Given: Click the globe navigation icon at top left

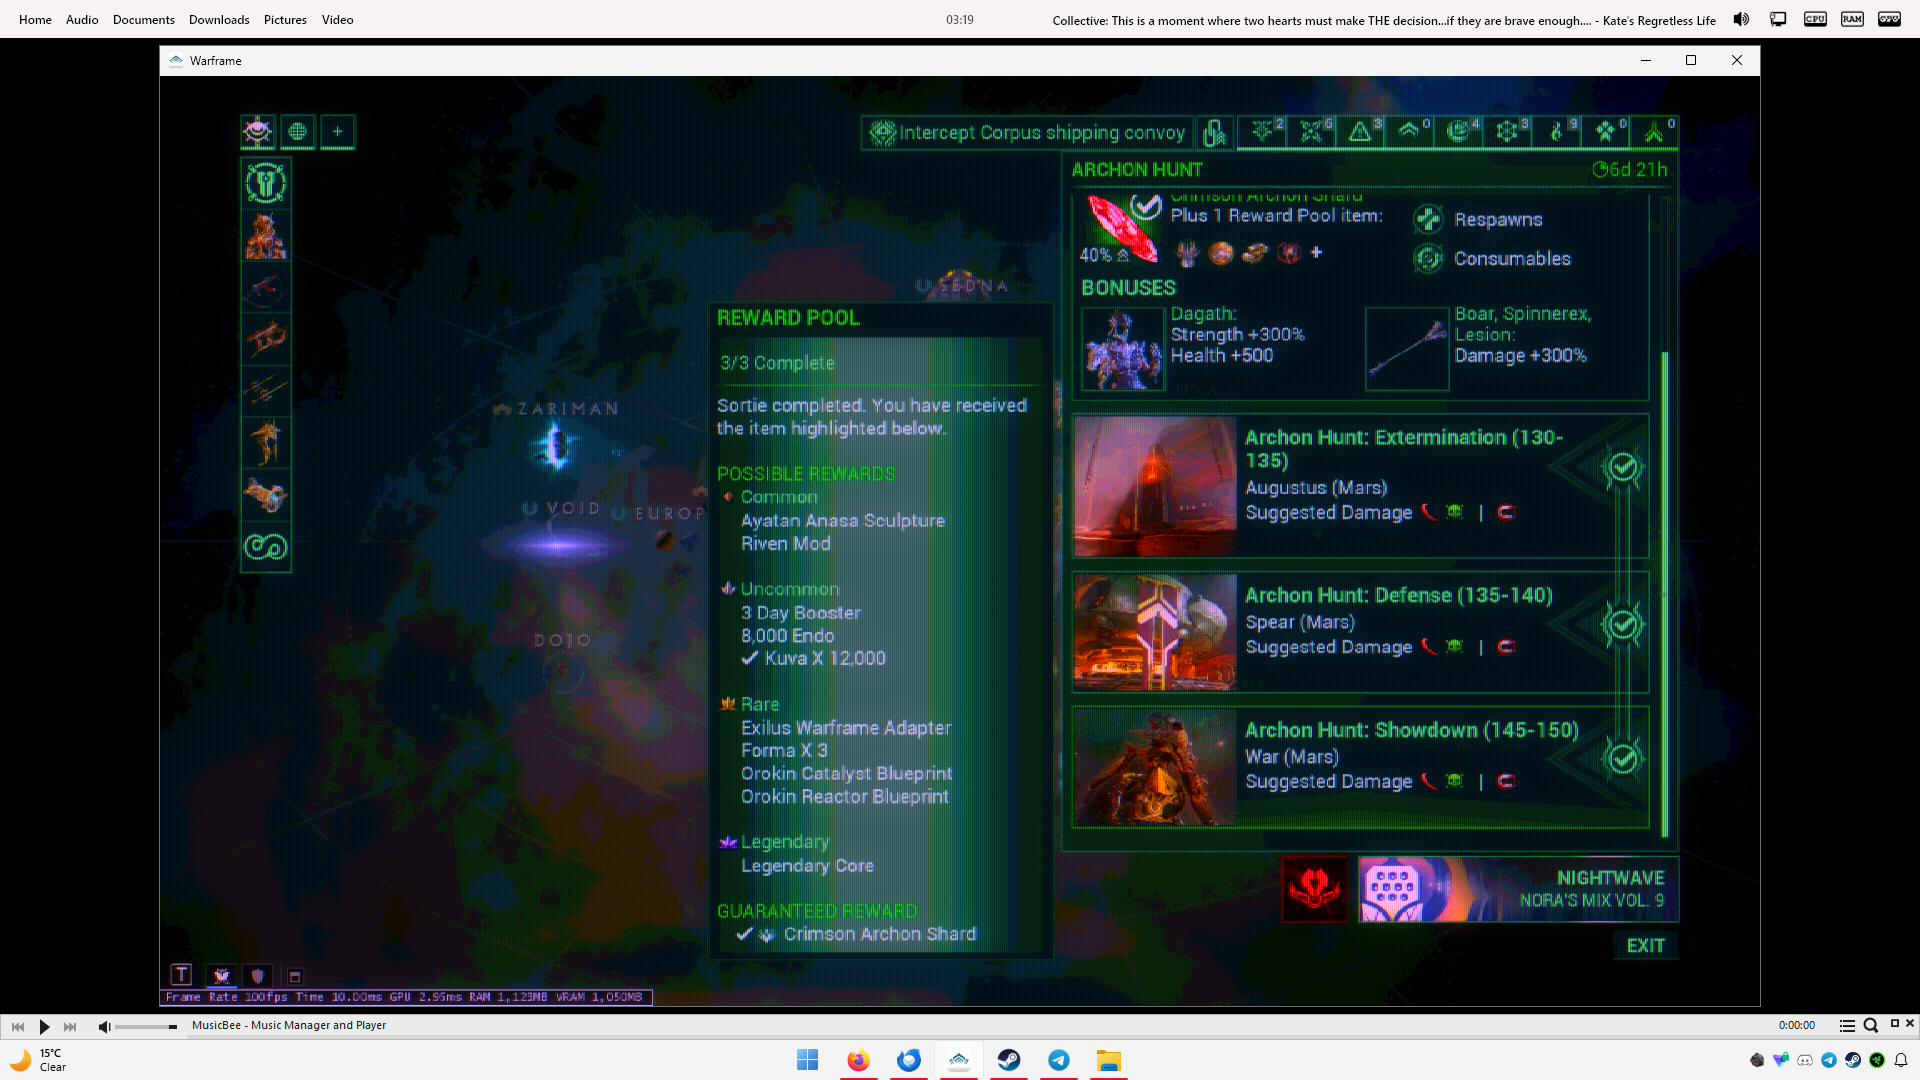Looking at the screenshot, I should [x=297, y=132].
